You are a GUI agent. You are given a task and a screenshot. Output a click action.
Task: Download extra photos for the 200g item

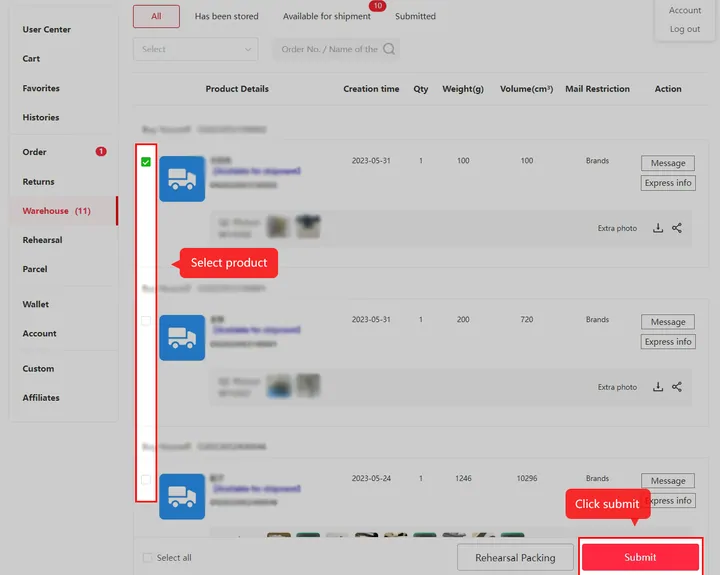click(x=658, y=387)
